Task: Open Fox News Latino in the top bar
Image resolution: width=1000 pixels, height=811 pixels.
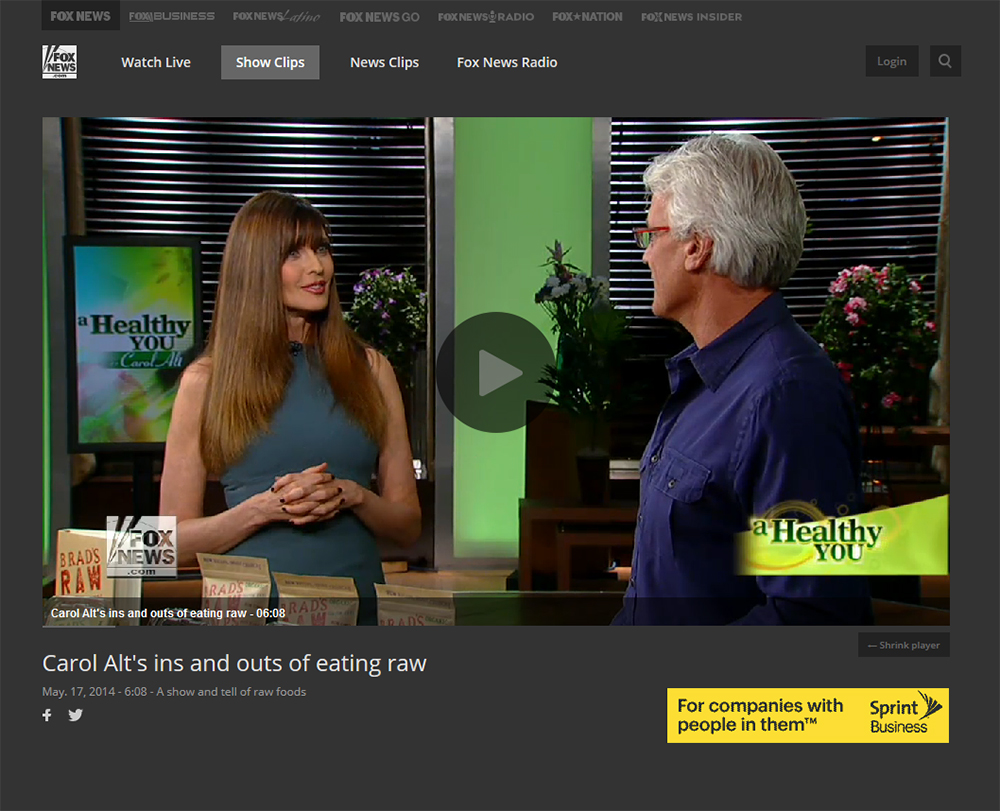Action: 275,16
